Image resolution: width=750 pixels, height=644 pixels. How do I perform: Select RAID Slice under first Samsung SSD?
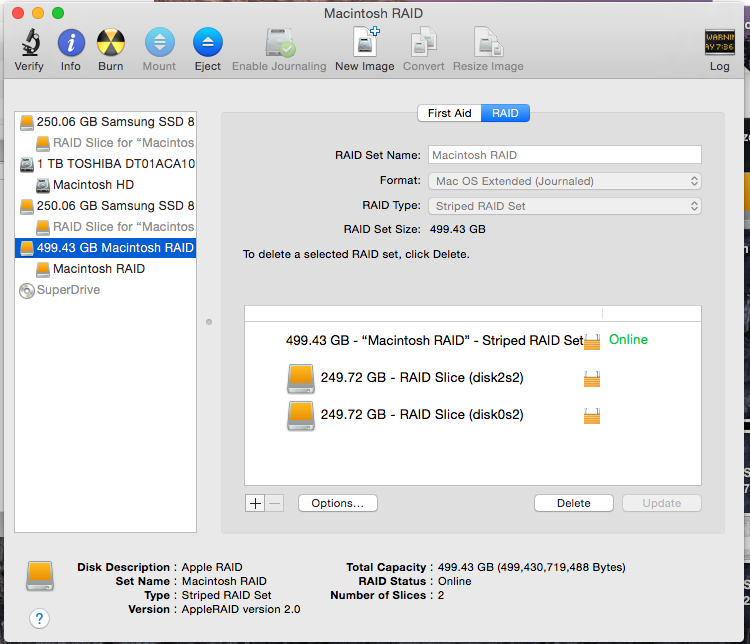click(x=106, y=143)
